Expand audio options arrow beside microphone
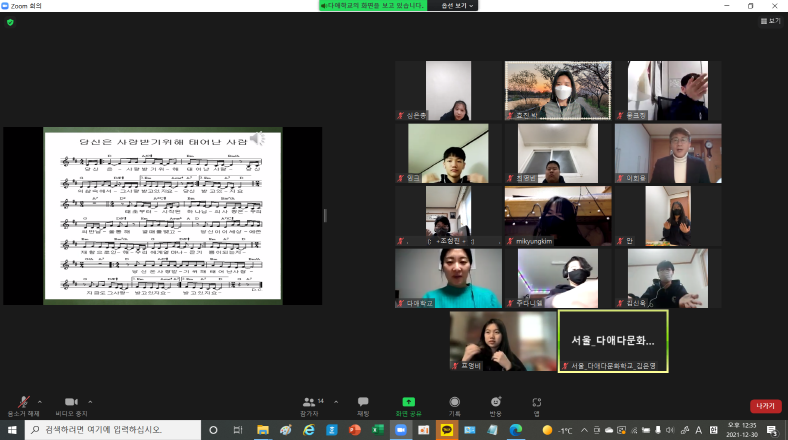Screen dimensions: 788x440 [40, 402]
